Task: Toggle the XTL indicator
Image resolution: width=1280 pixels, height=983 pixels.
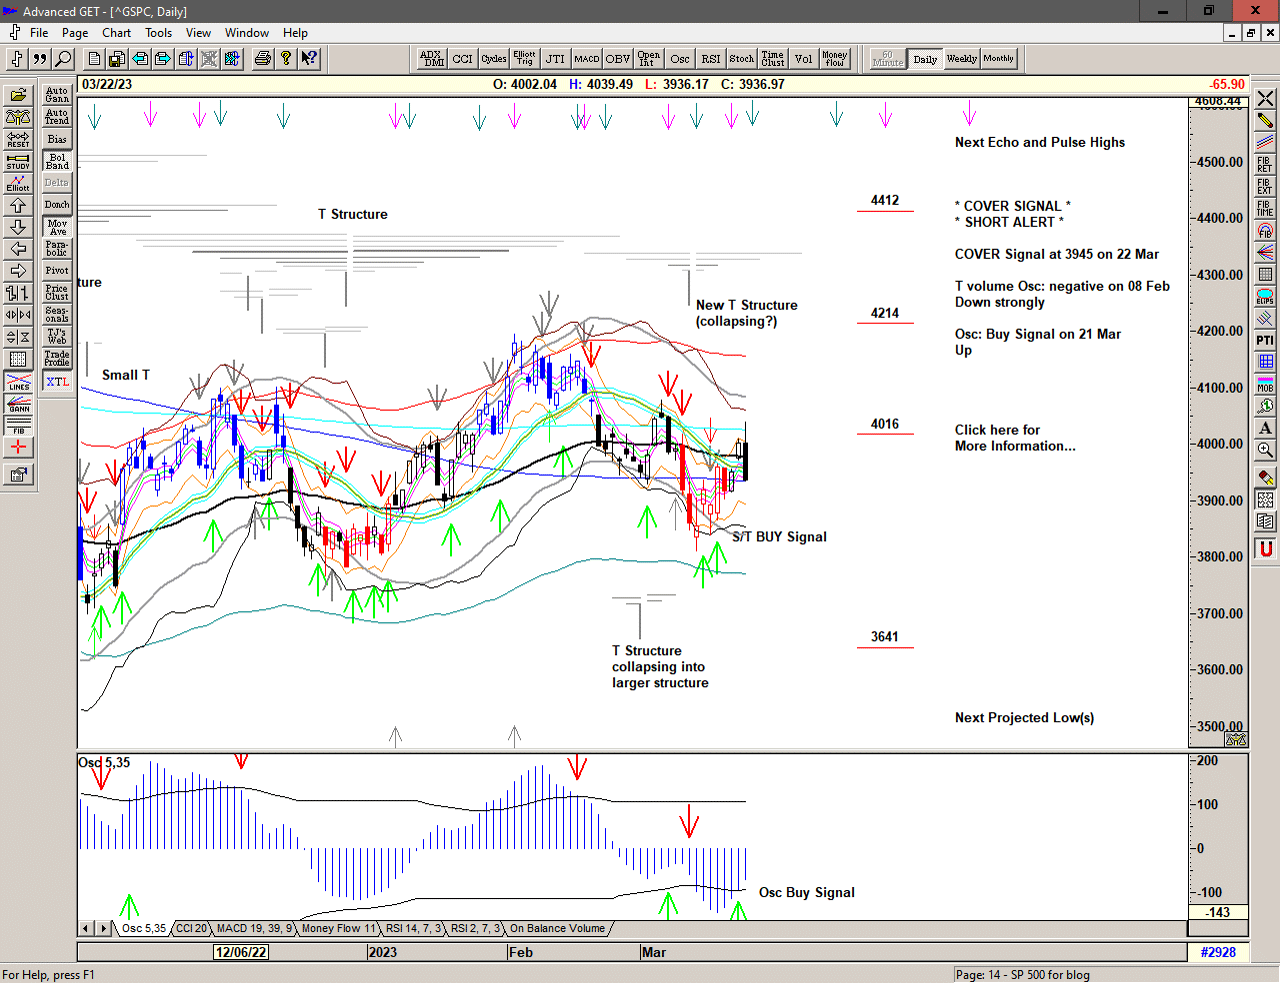Action: pyautogui.click(x=57, y=382)
